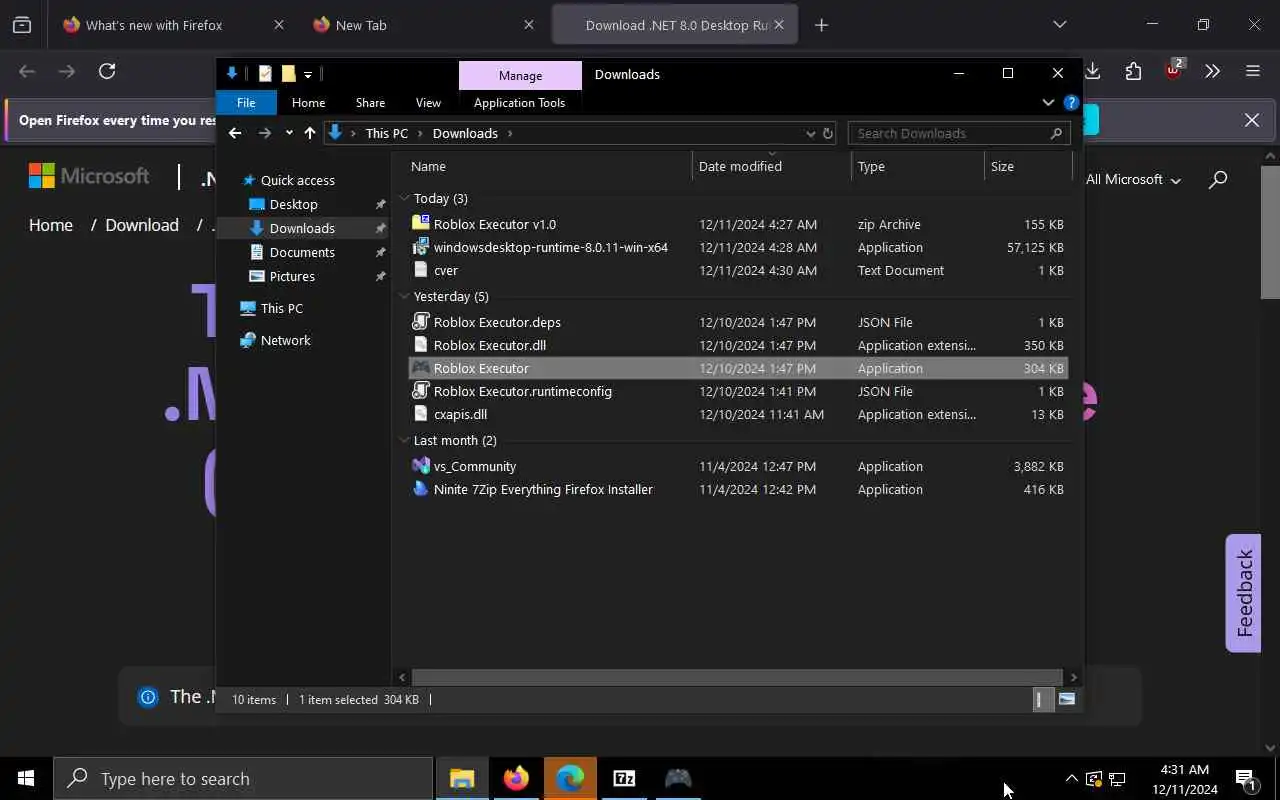Image resolution: width=1280 pixels, height=800 pixels.
Task: Click the New folder quick access icon
Action: tap(288, 74)
